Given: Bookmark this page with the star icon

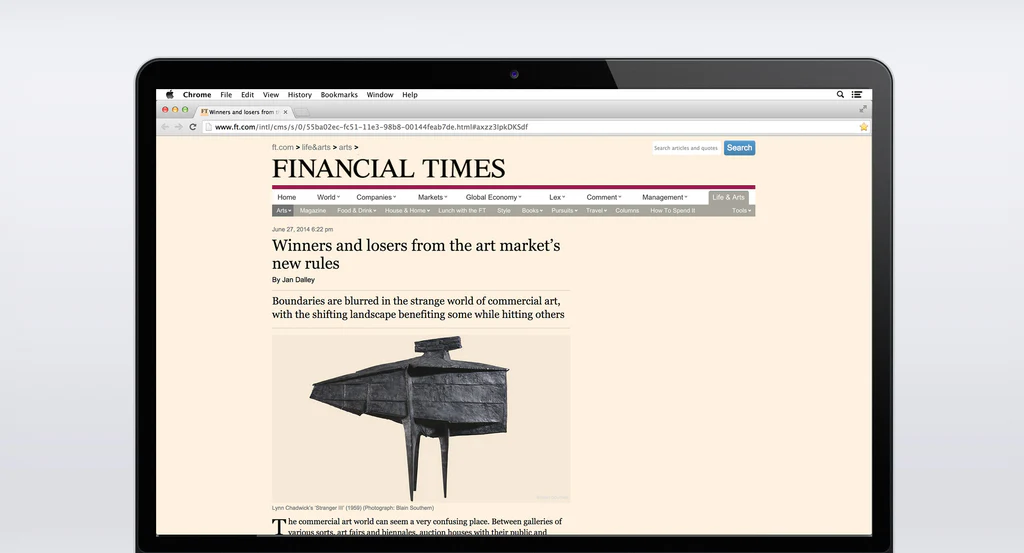Looking at the screenshot, I should [x=864, y=127].
